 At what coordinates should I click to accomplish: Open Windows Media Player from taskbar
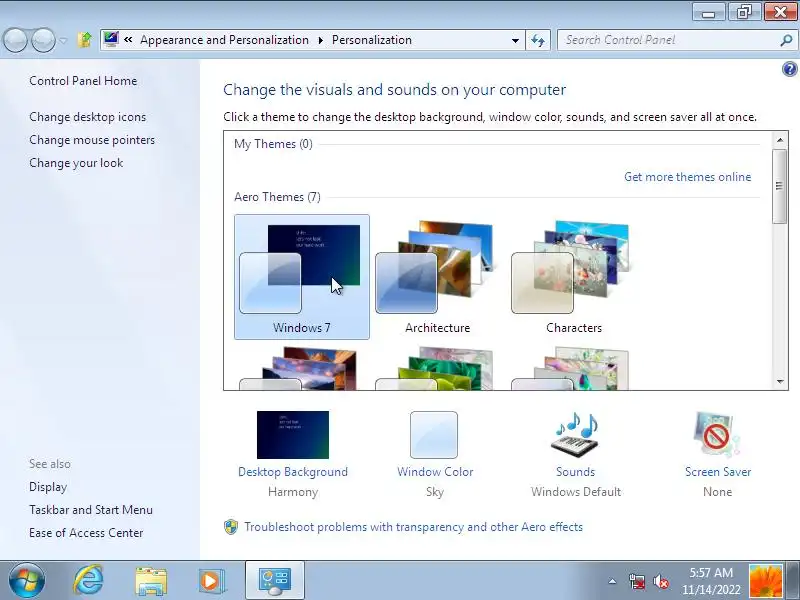(x=212, y=581)
